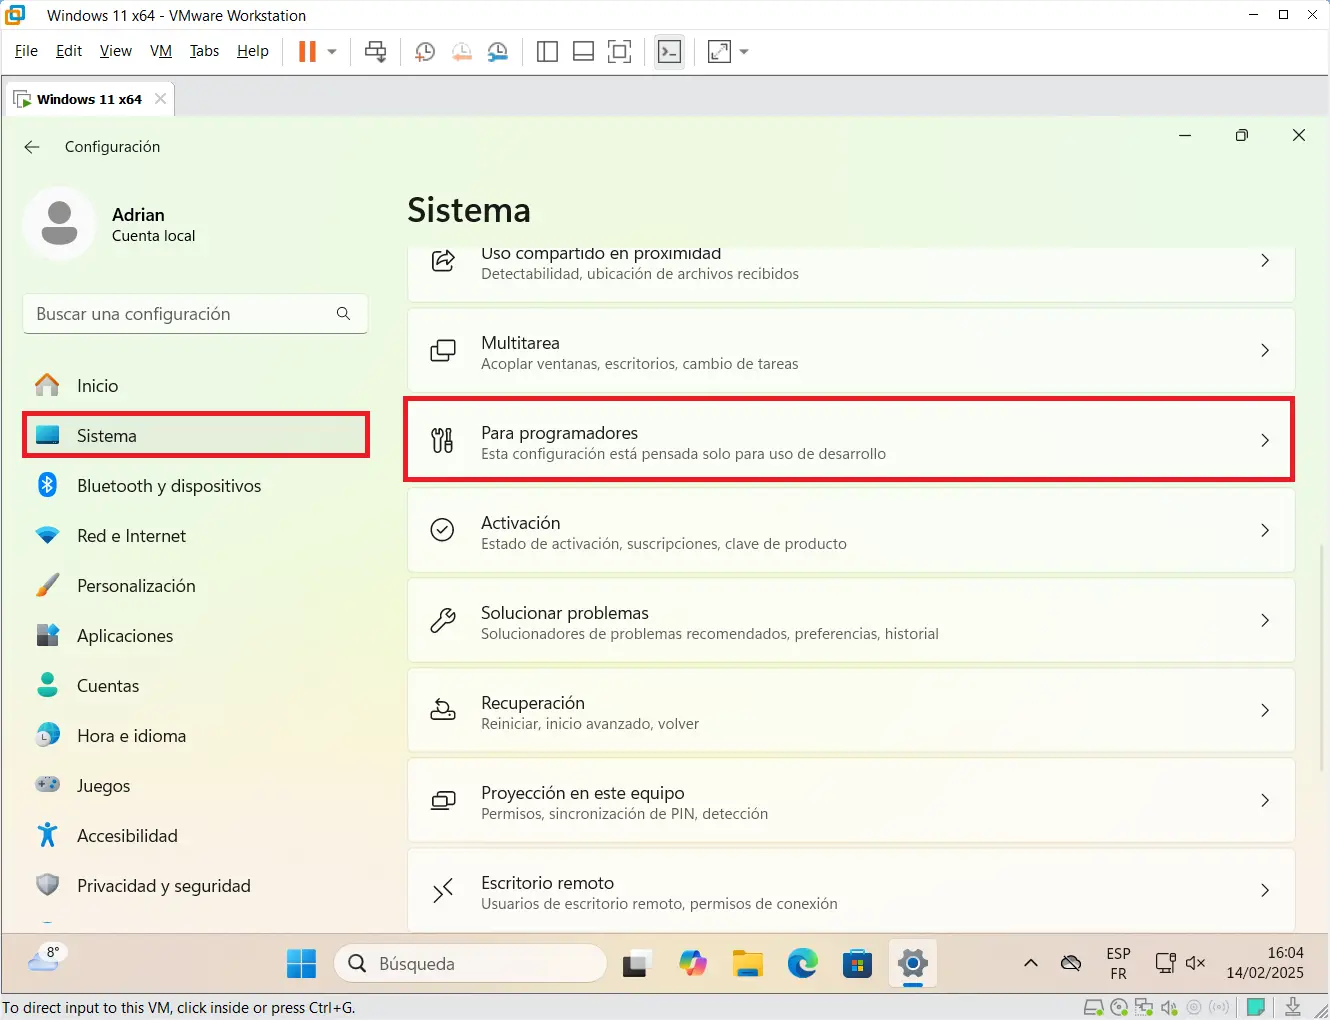The width and height of the screenshot is (1330, 1020).
Task: Open the Windows Start menu
Action: tap(301, 964)
